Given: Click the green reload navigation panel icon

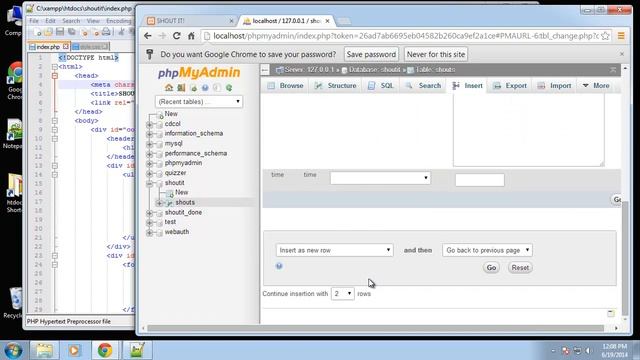Looking at the screenshot, I should click(x=229, y=88).
